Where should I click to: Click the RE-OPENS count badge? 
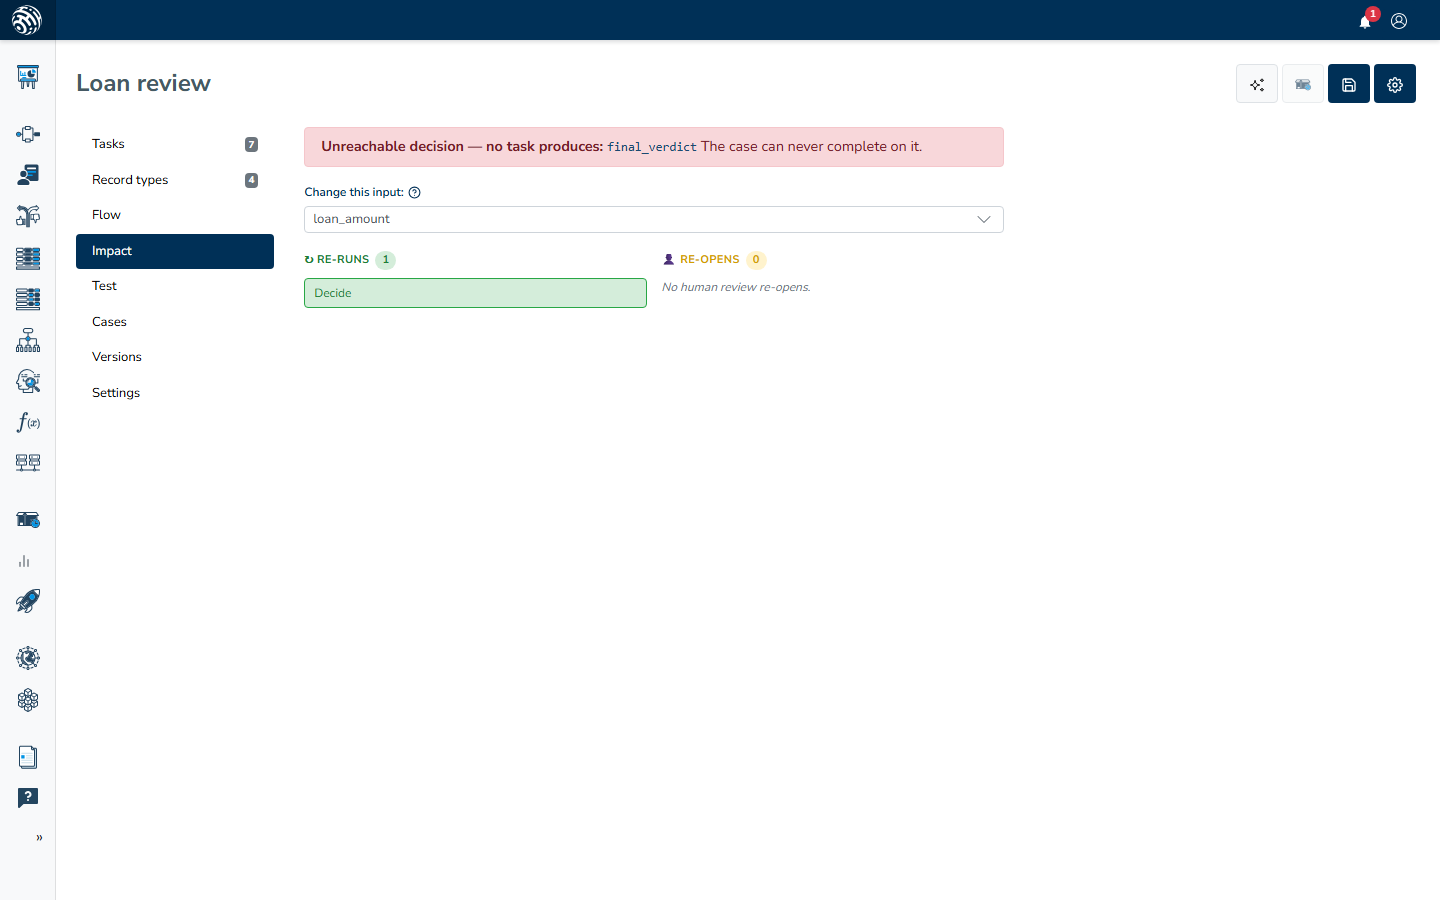756,260
